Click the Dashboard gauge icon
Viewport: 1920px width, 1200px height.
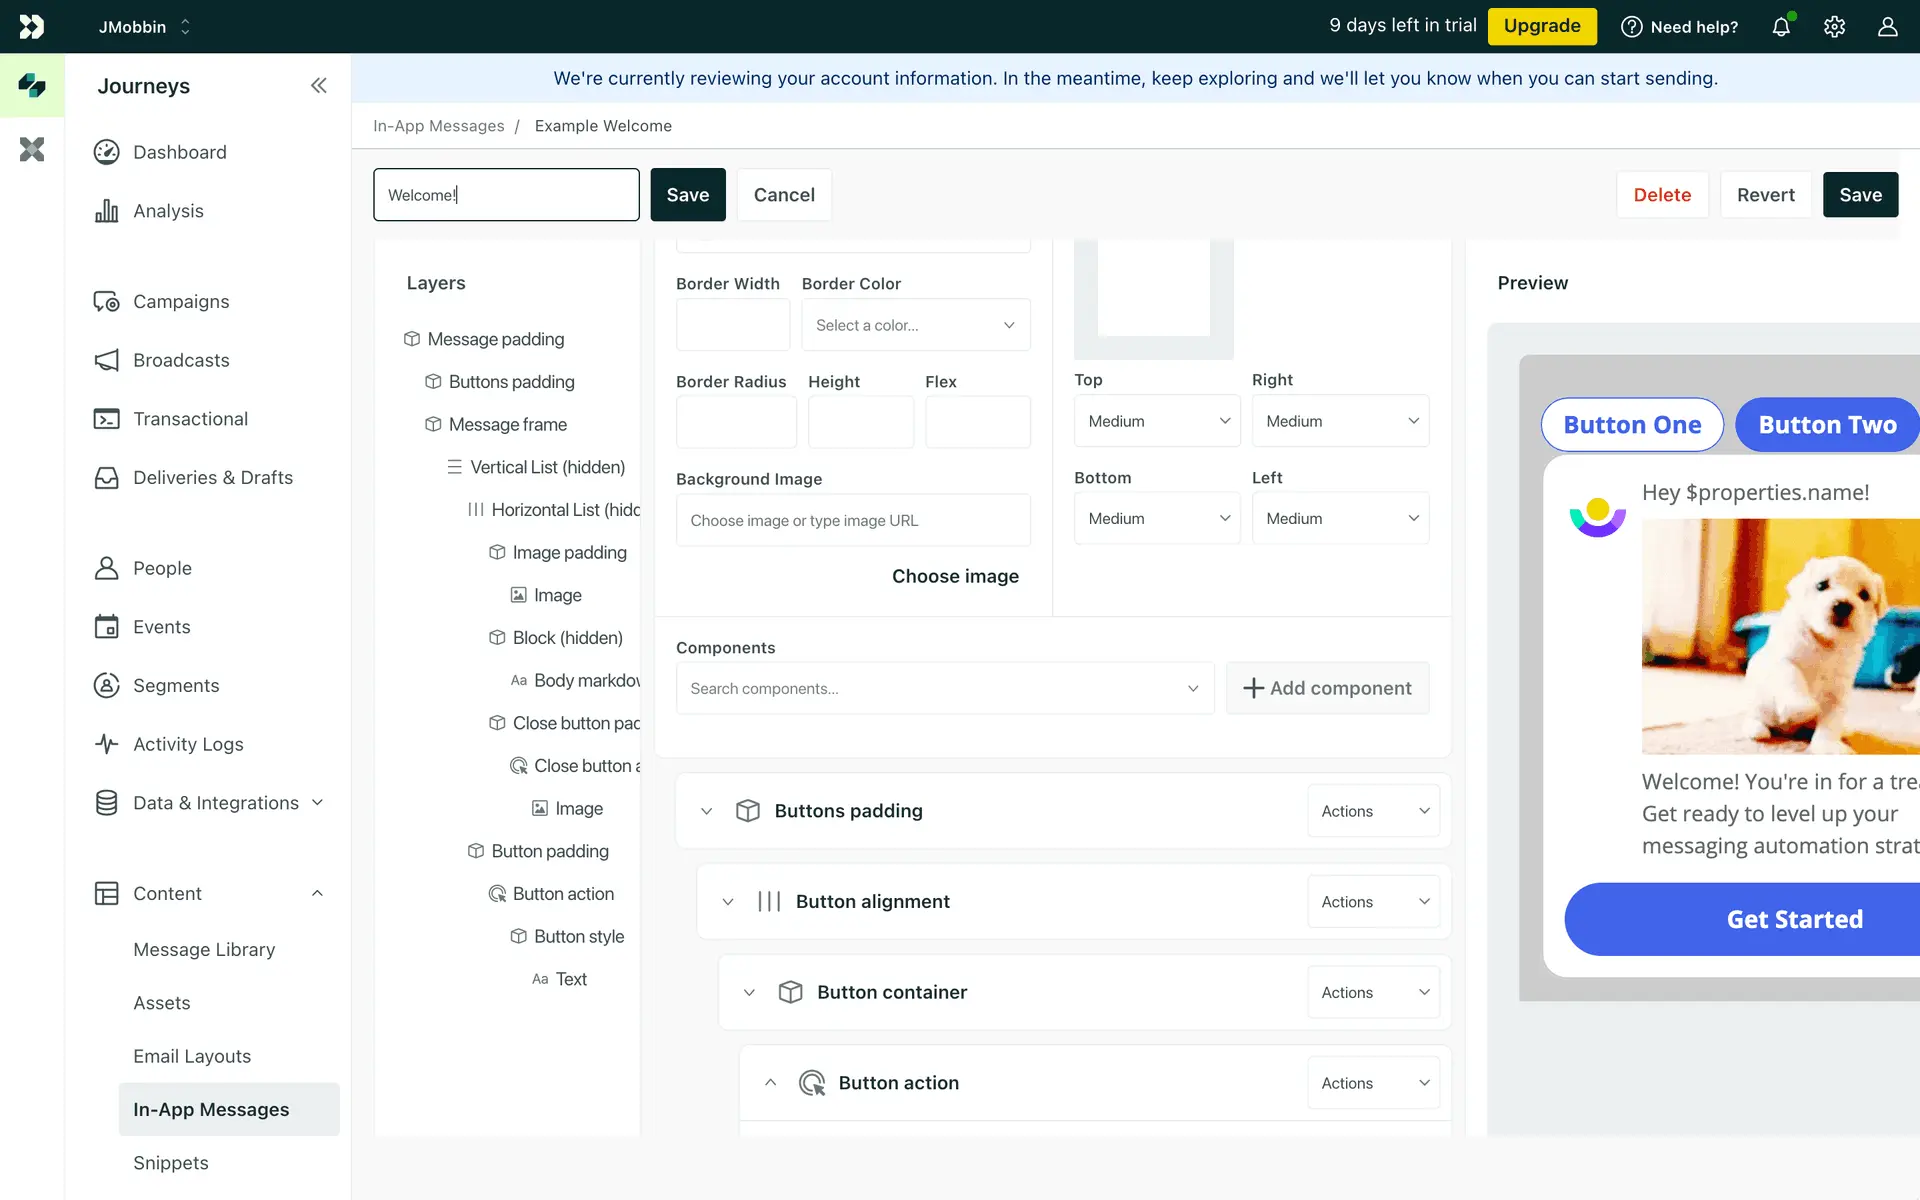106,152
